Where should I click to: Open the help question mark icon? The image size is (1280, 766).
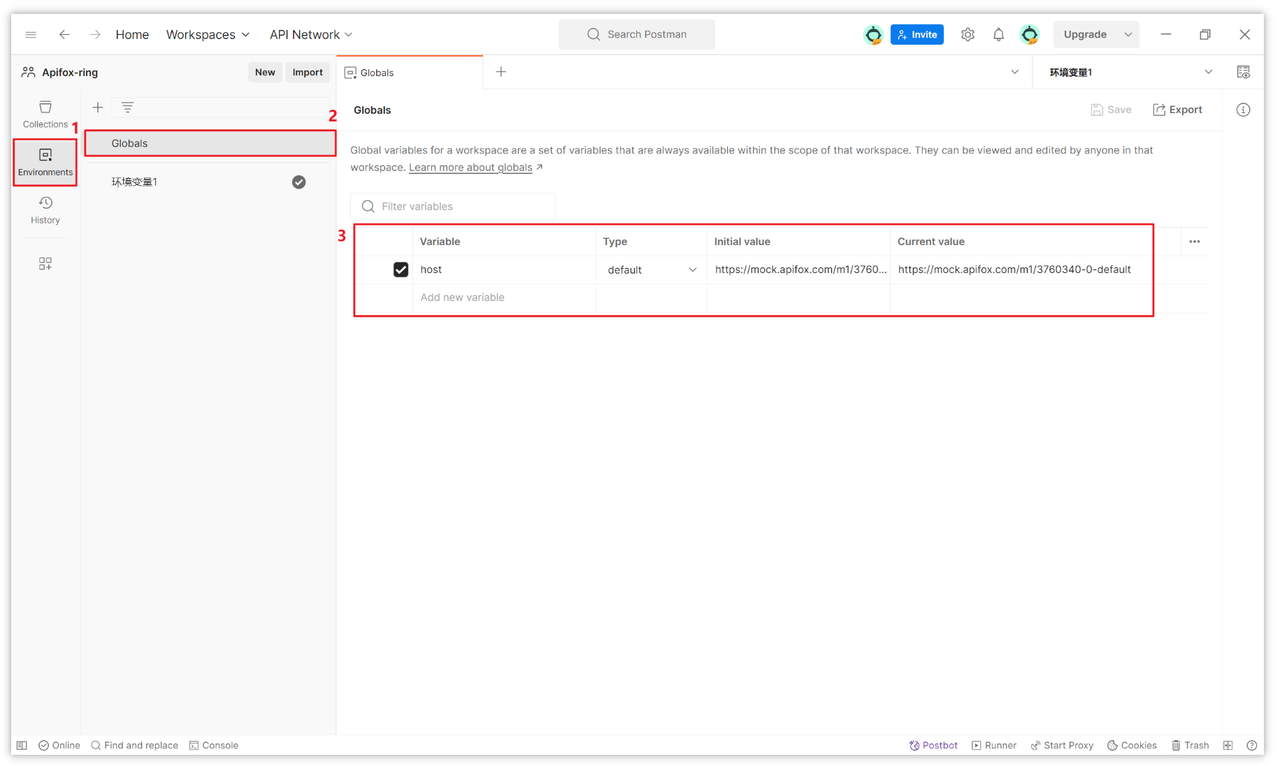[1252, 745]
